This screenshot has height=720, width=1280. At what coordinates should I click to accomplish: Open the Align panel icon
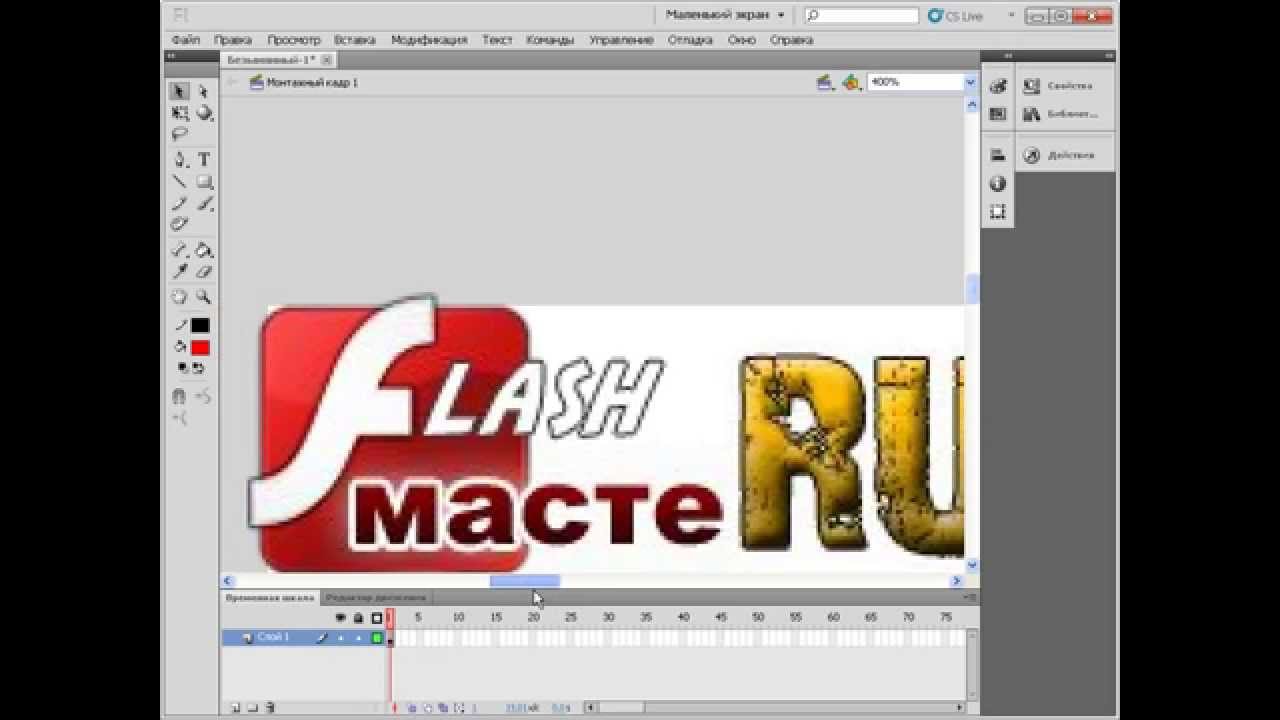997,155
